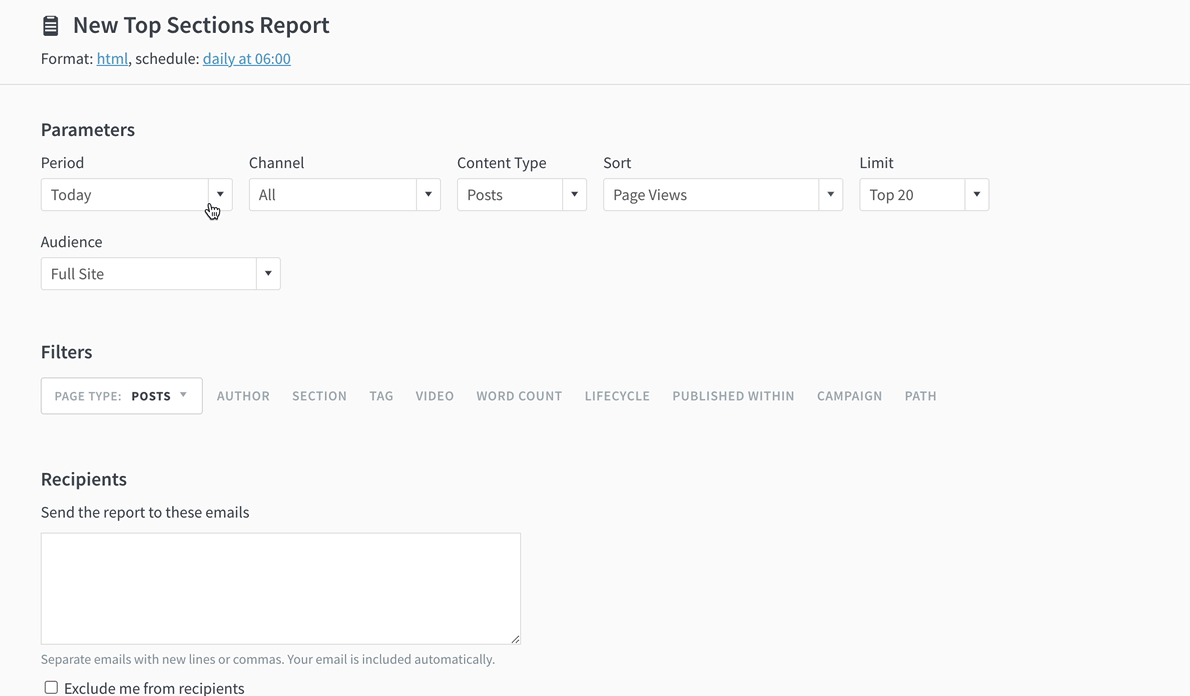Select the Campaign filter
The image size is (1190, 696).
[x=849, y=396]
